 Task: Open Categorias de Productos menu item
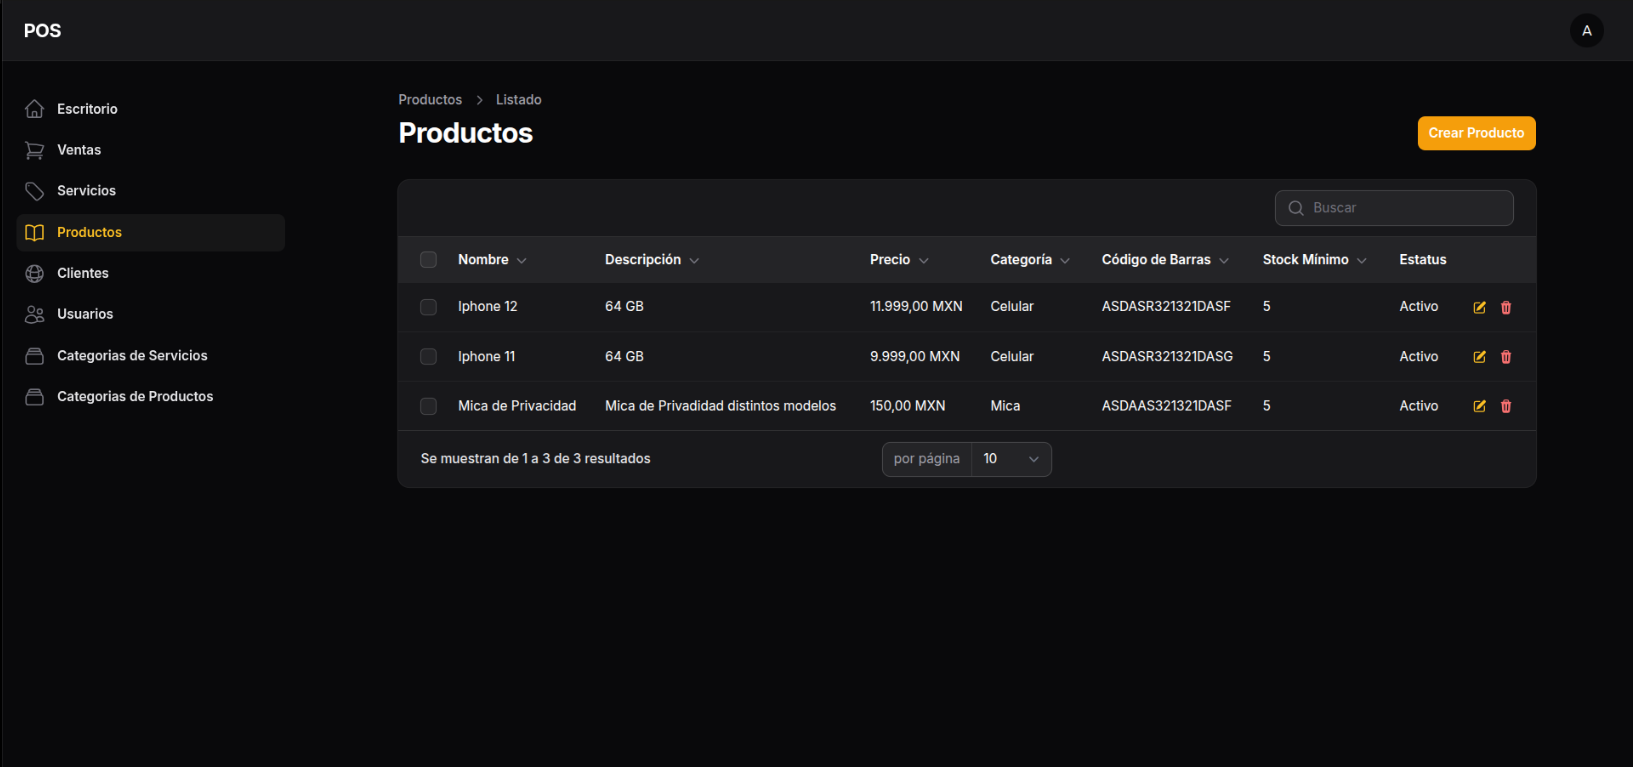[135, 397]
